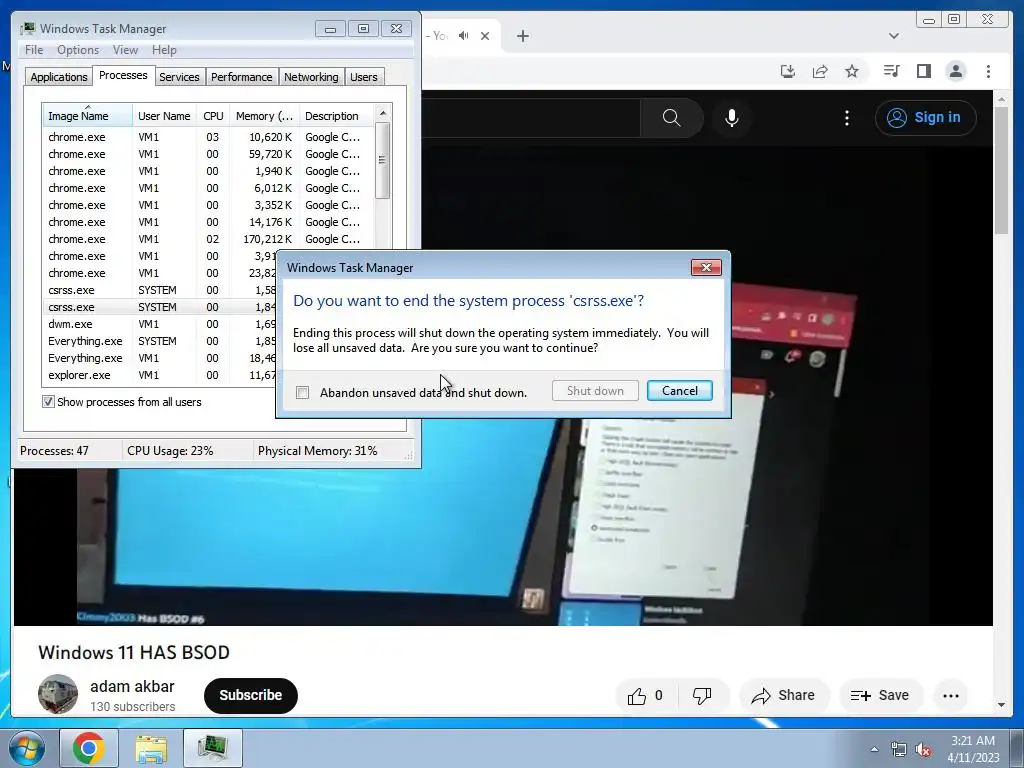The width and height of the screenshot is (1024, 768).
Task: Dislike the video with thumbs down
Action: 702,696
